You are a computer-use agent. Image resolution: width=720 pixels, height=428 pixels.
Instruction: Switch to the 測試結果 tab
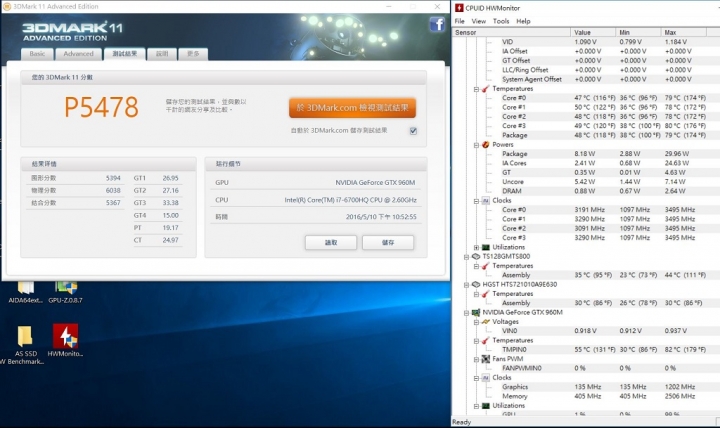click(x=124, y=54)
